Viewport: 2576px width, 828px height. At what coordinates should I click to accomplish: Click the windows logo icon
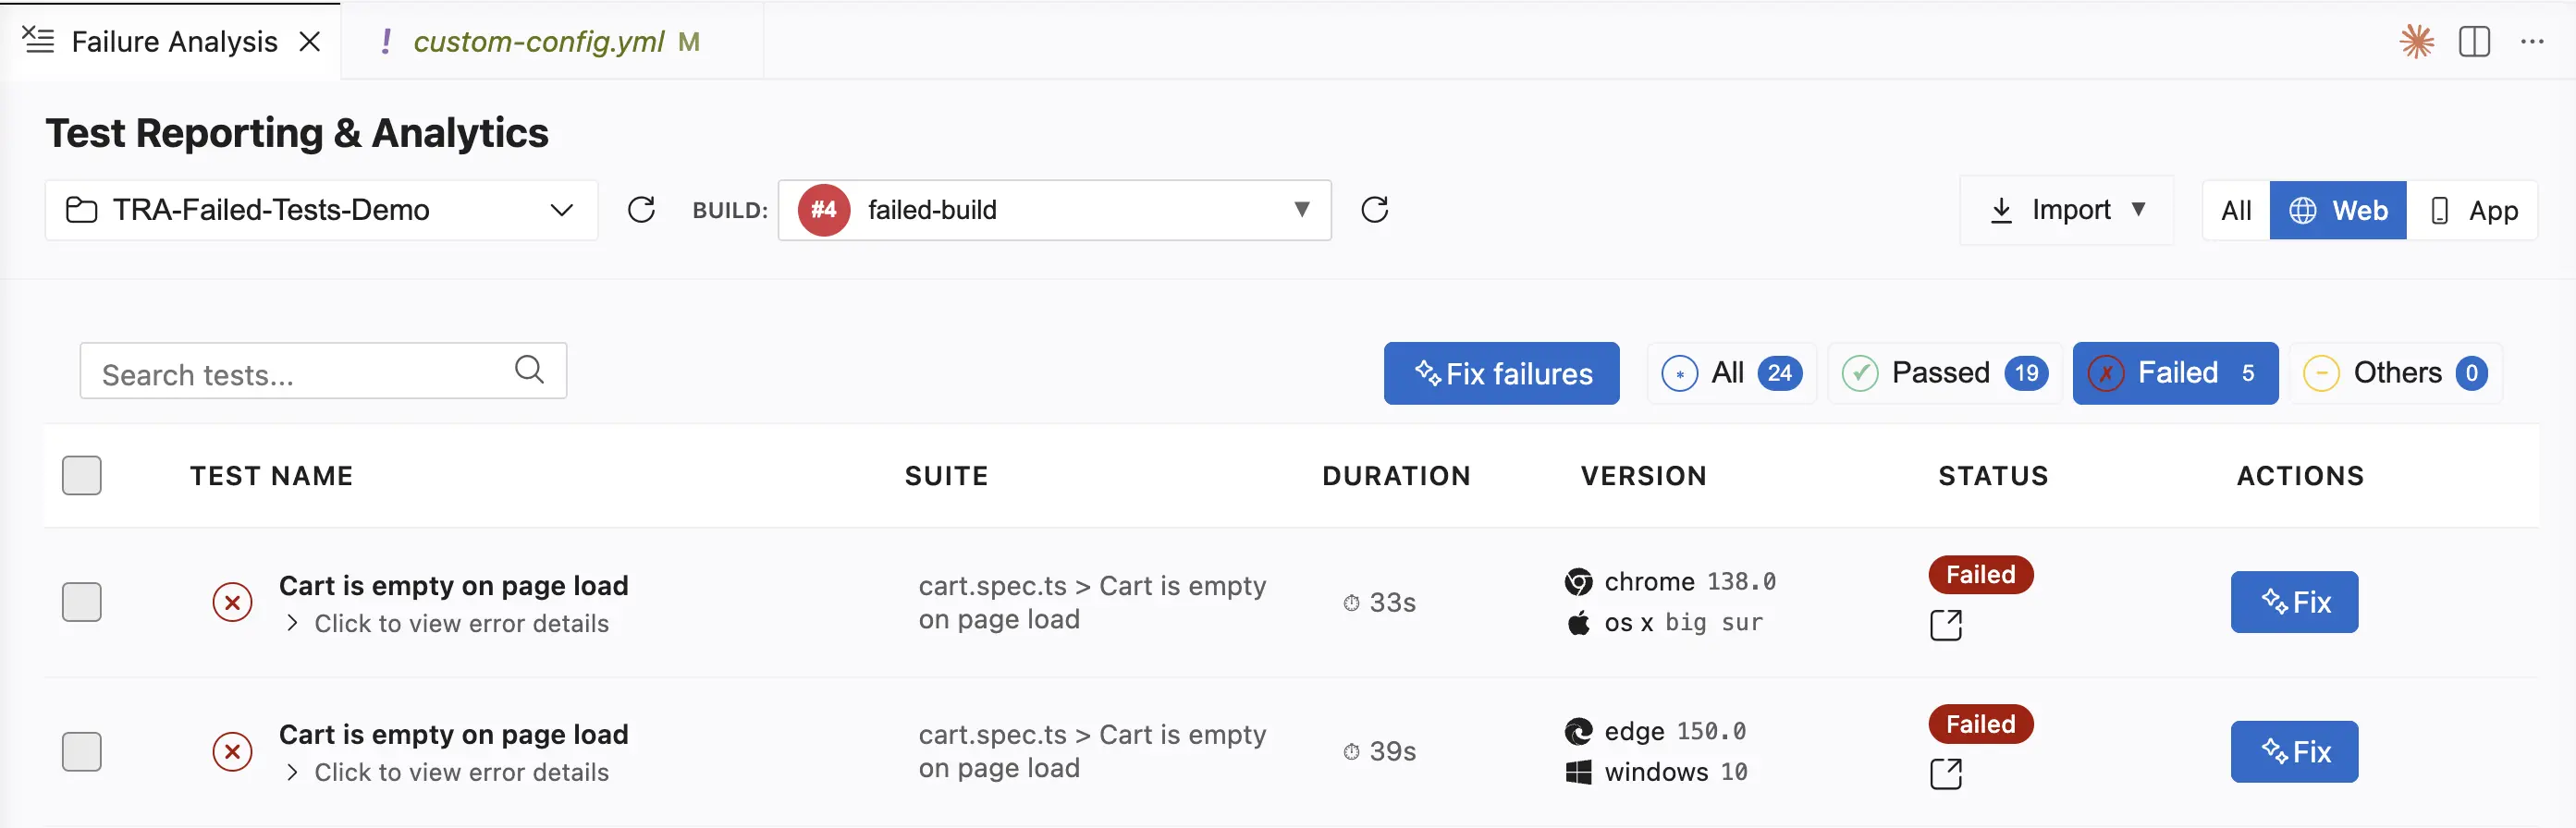click(1579, 773)
